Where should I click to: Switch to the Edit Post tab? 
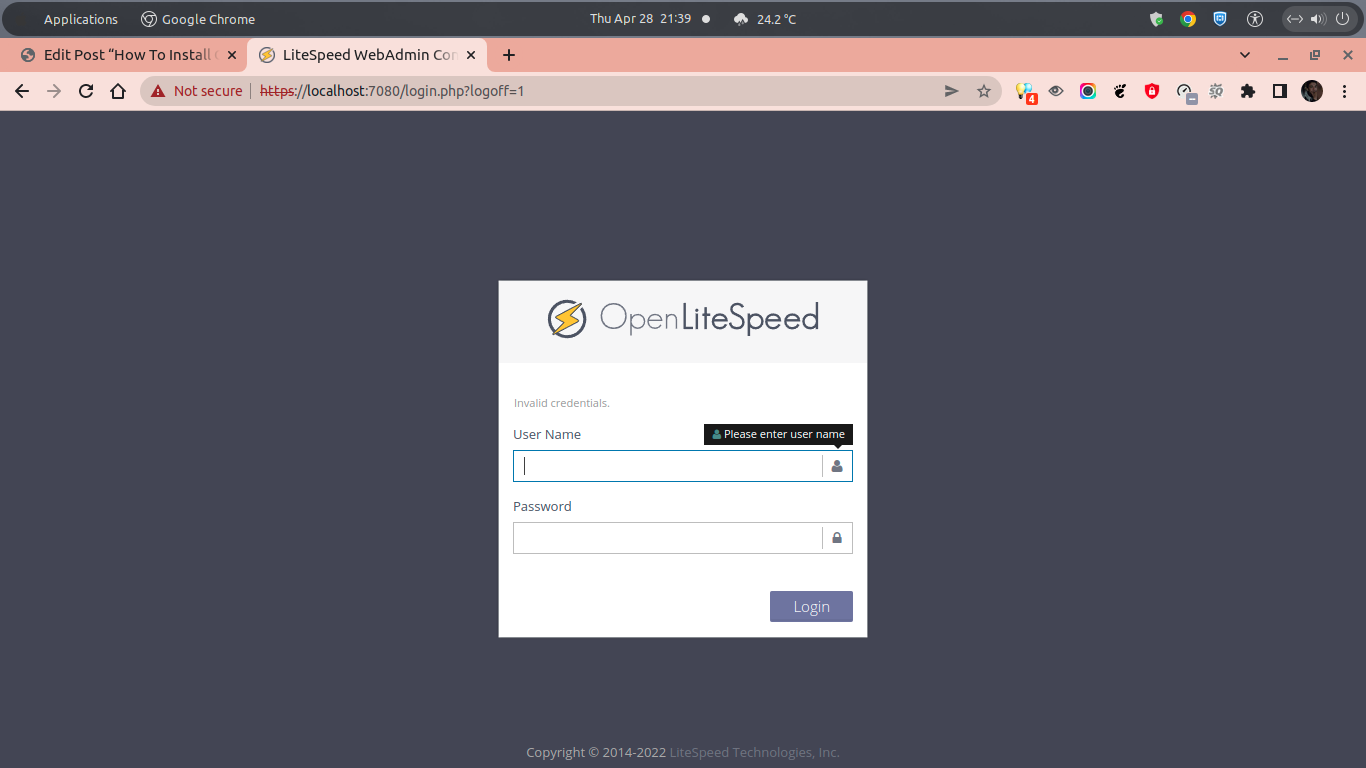click(x=130, y=55)
